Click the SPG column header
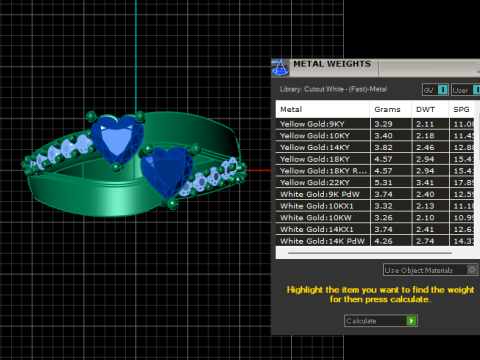Image resolution: width=480 pixels, height=360 pixels. pos(462,109)
